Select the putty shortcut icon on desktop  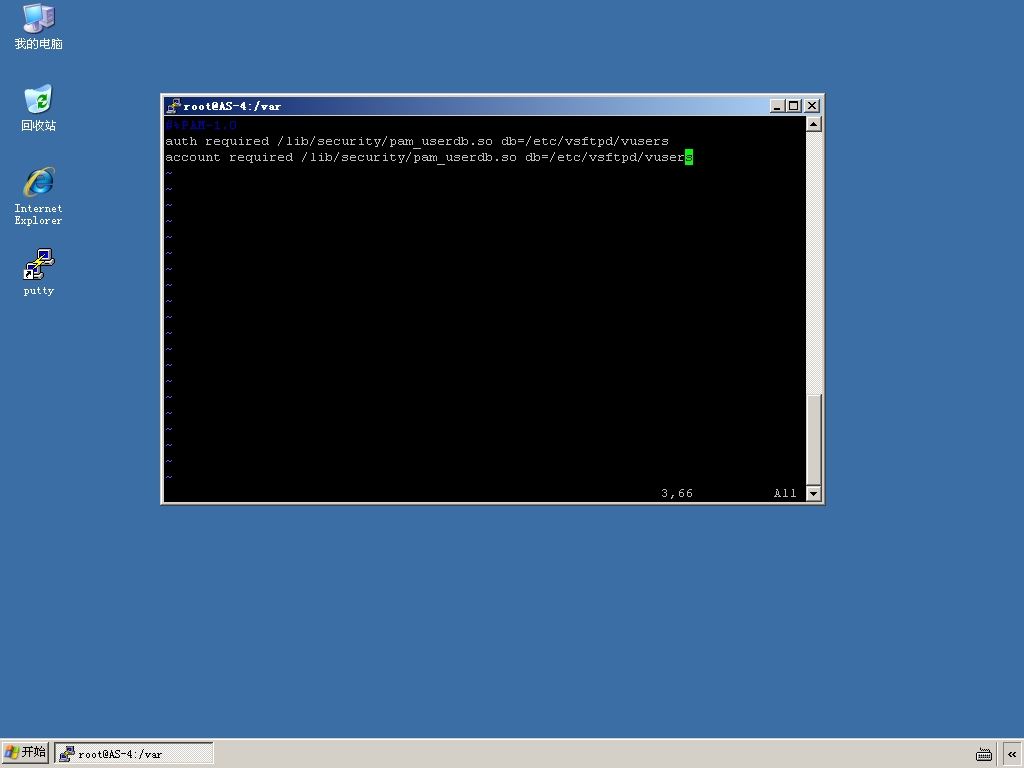(39, 272)
